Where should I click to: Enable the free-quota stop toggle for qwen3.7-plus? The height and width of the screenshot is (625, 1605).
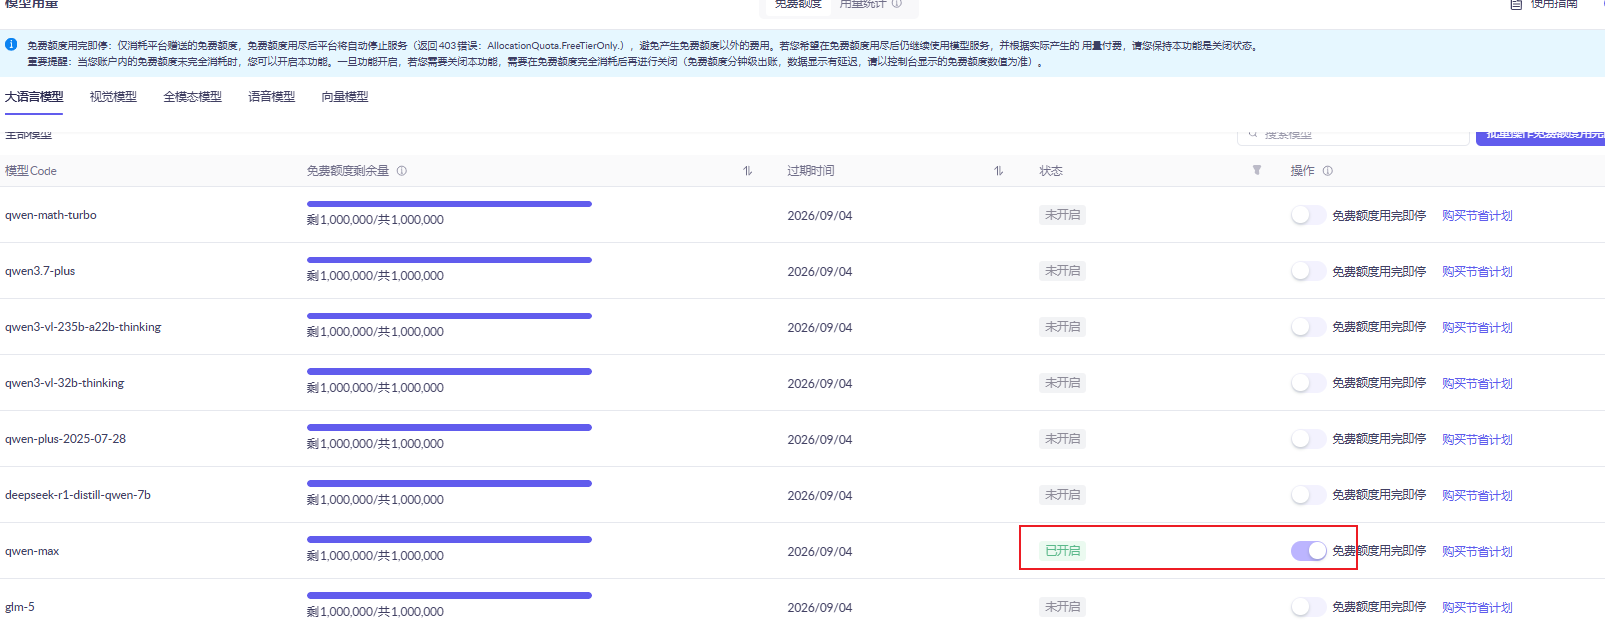(1308, 271)
